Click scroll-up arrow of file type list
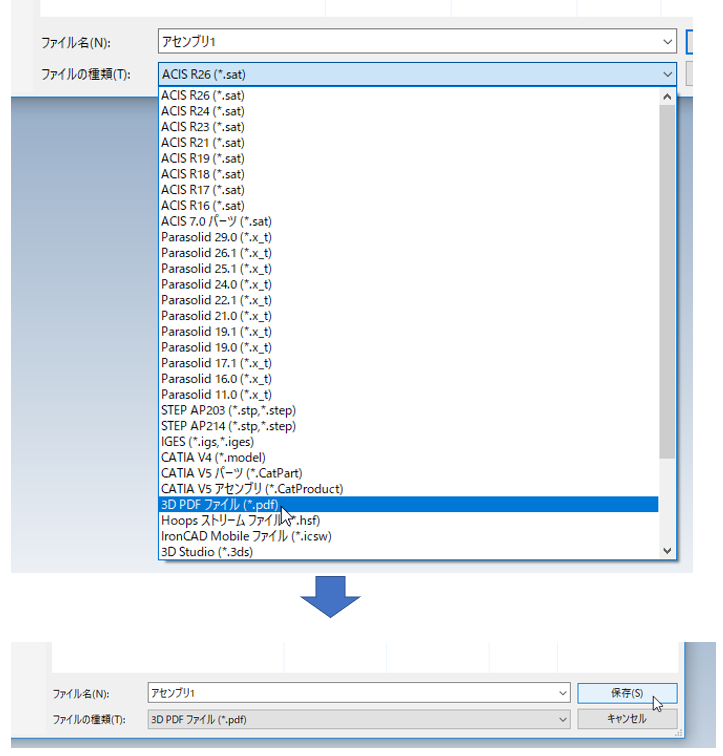Image resolution: width=723 pixels, height=756 pixels. (x=667, y=97)
